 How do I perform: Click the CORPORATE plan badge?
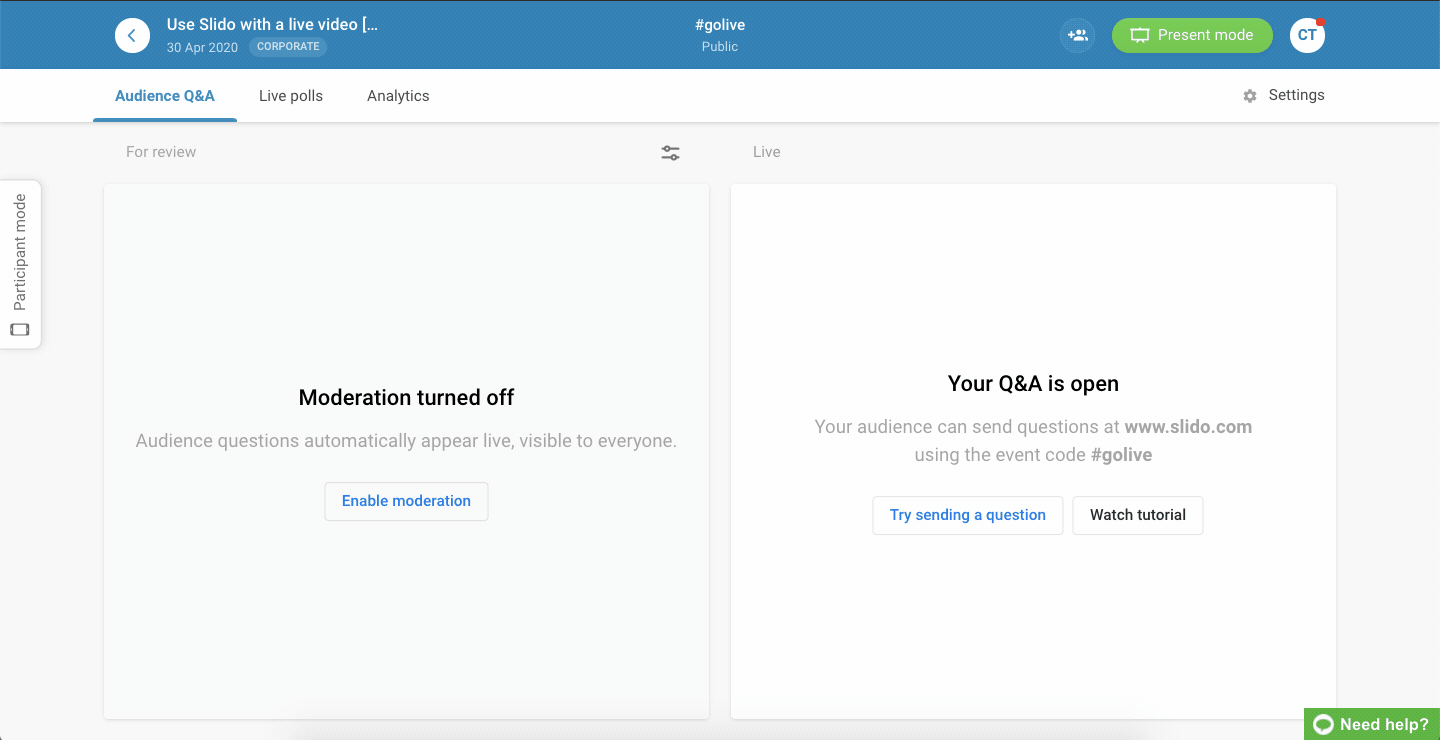(x=288, y=47)
